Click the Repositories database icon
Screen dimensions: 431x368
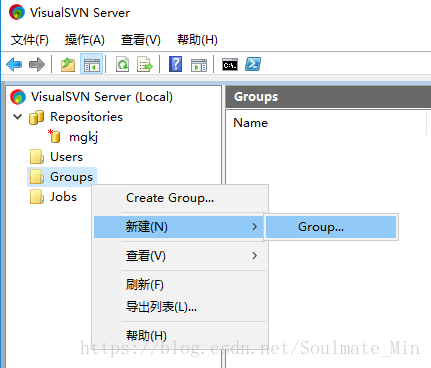pyautogui.click(x=36, y=117)
